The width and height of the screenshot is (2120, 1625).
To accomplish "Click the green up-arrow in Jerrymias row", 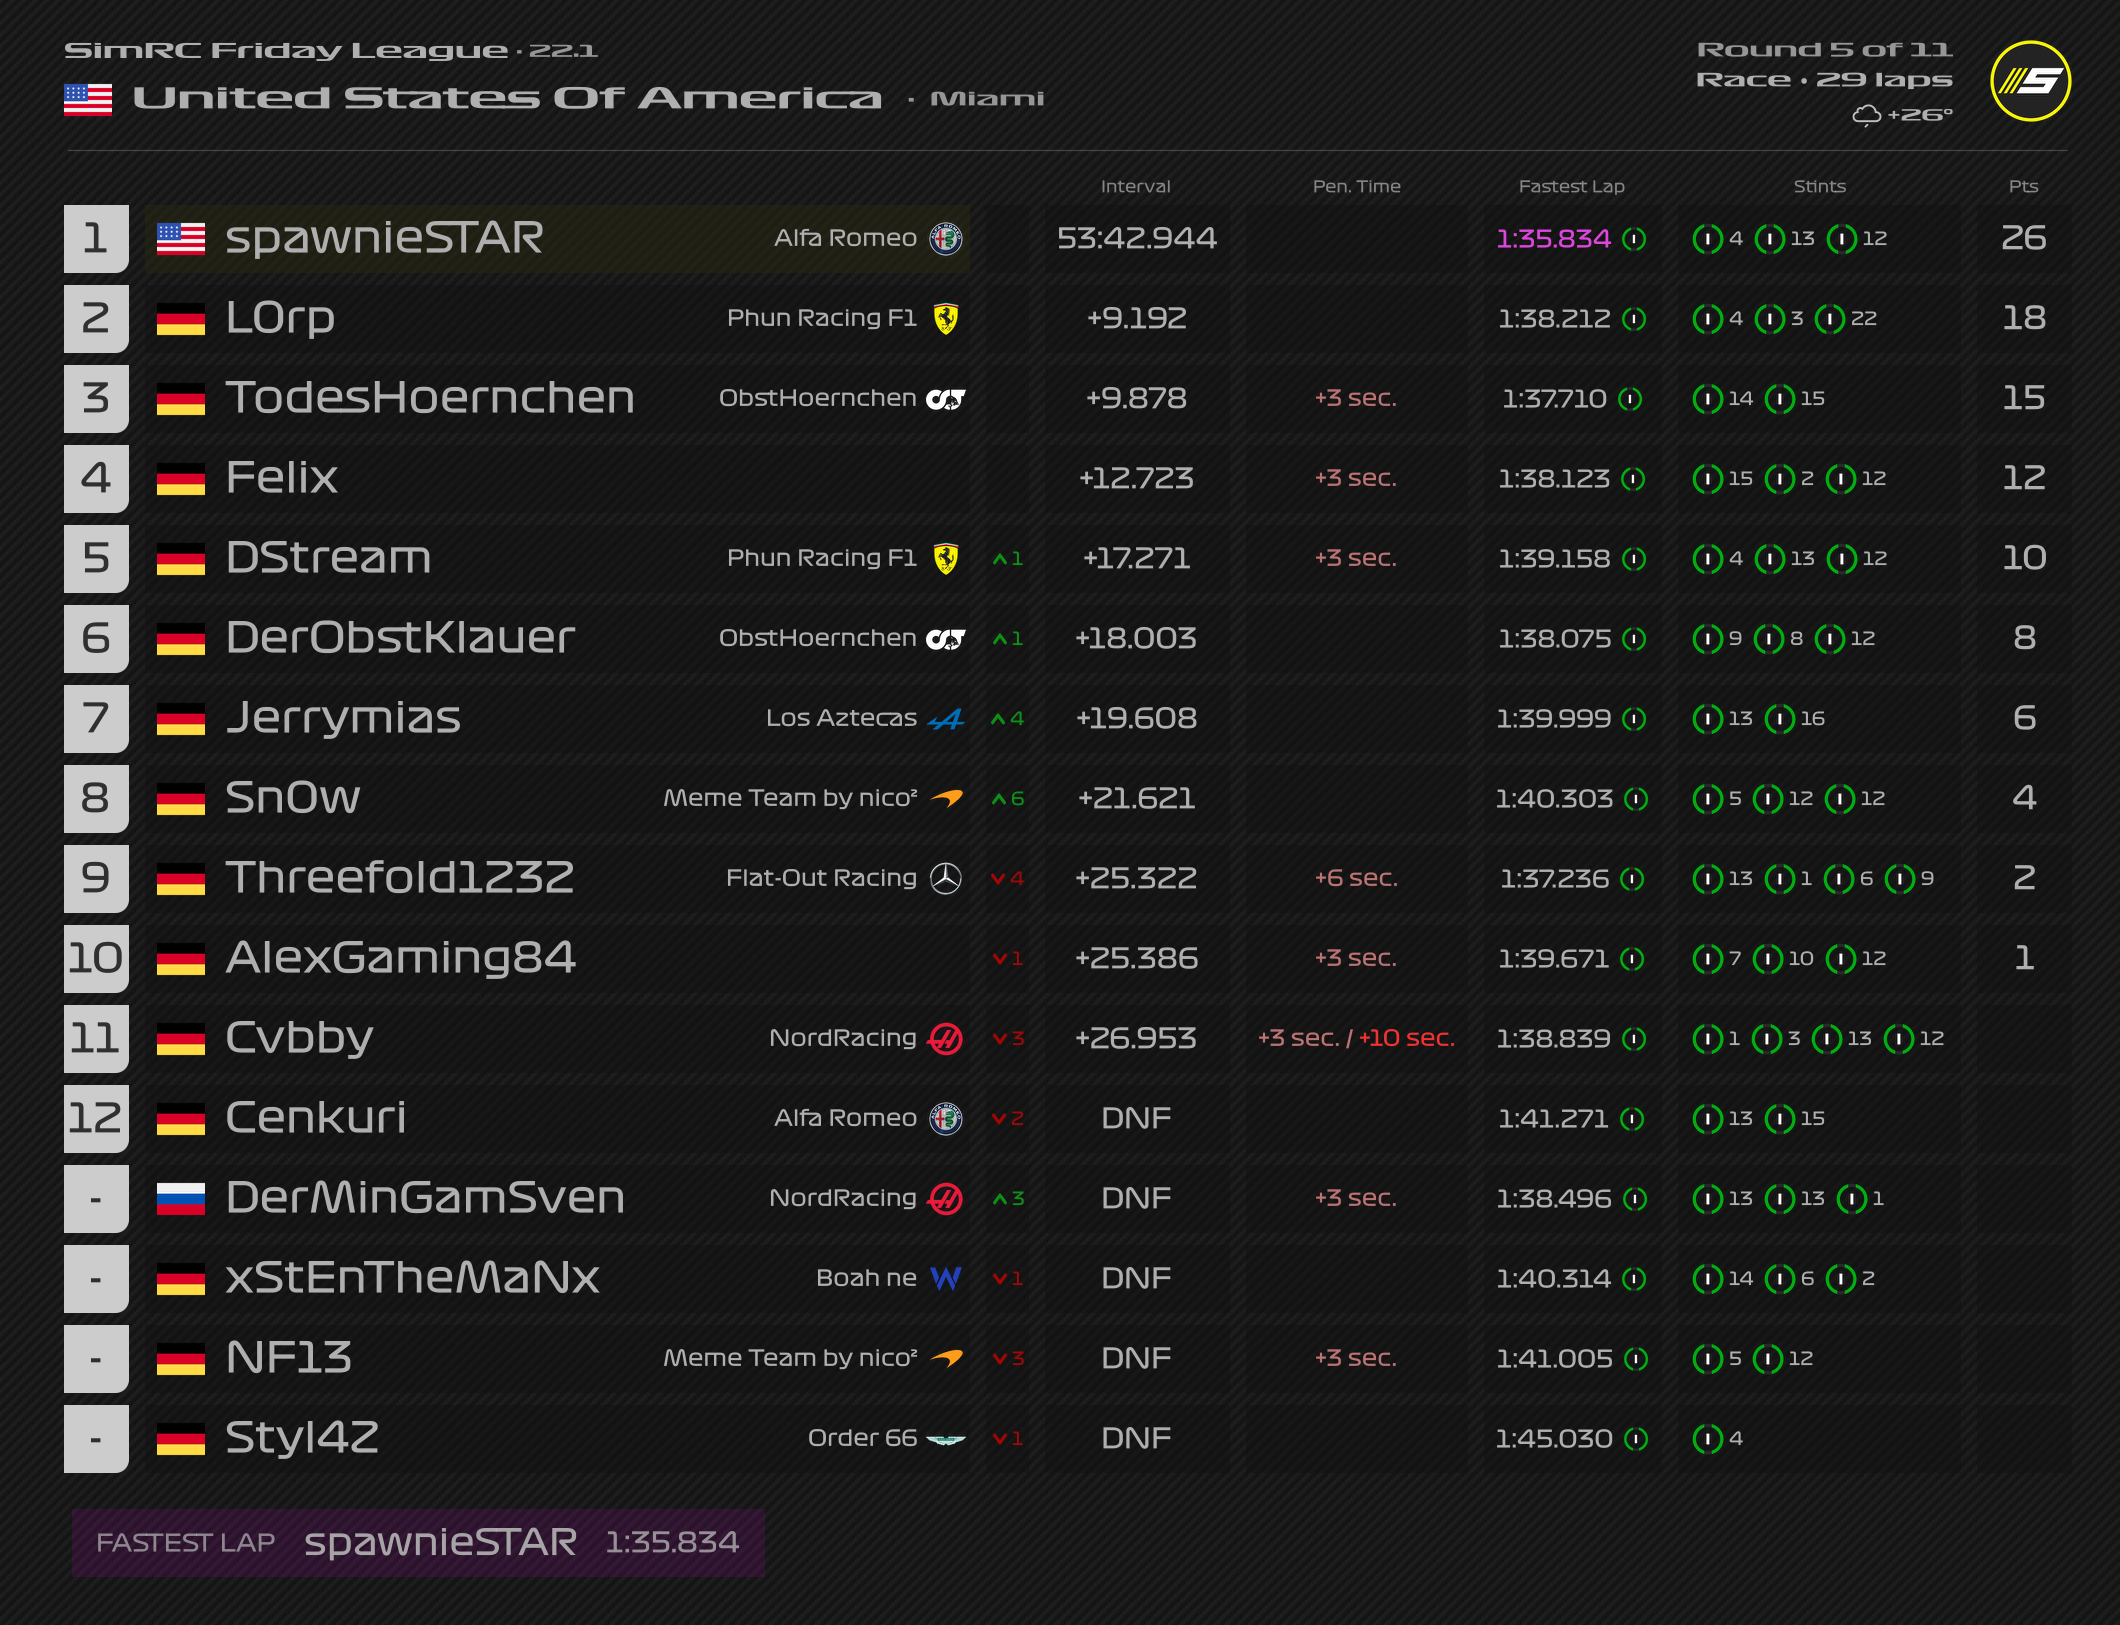I will click(x=998, y=718).
